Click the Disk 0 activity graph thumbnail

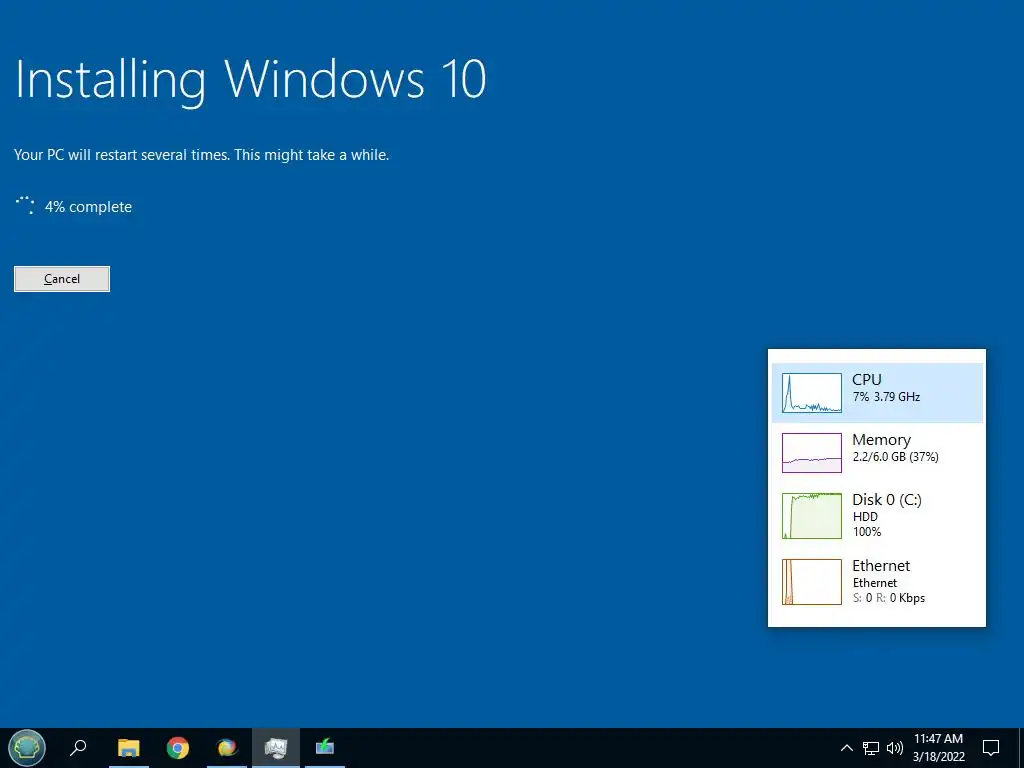tap(812, 516)
